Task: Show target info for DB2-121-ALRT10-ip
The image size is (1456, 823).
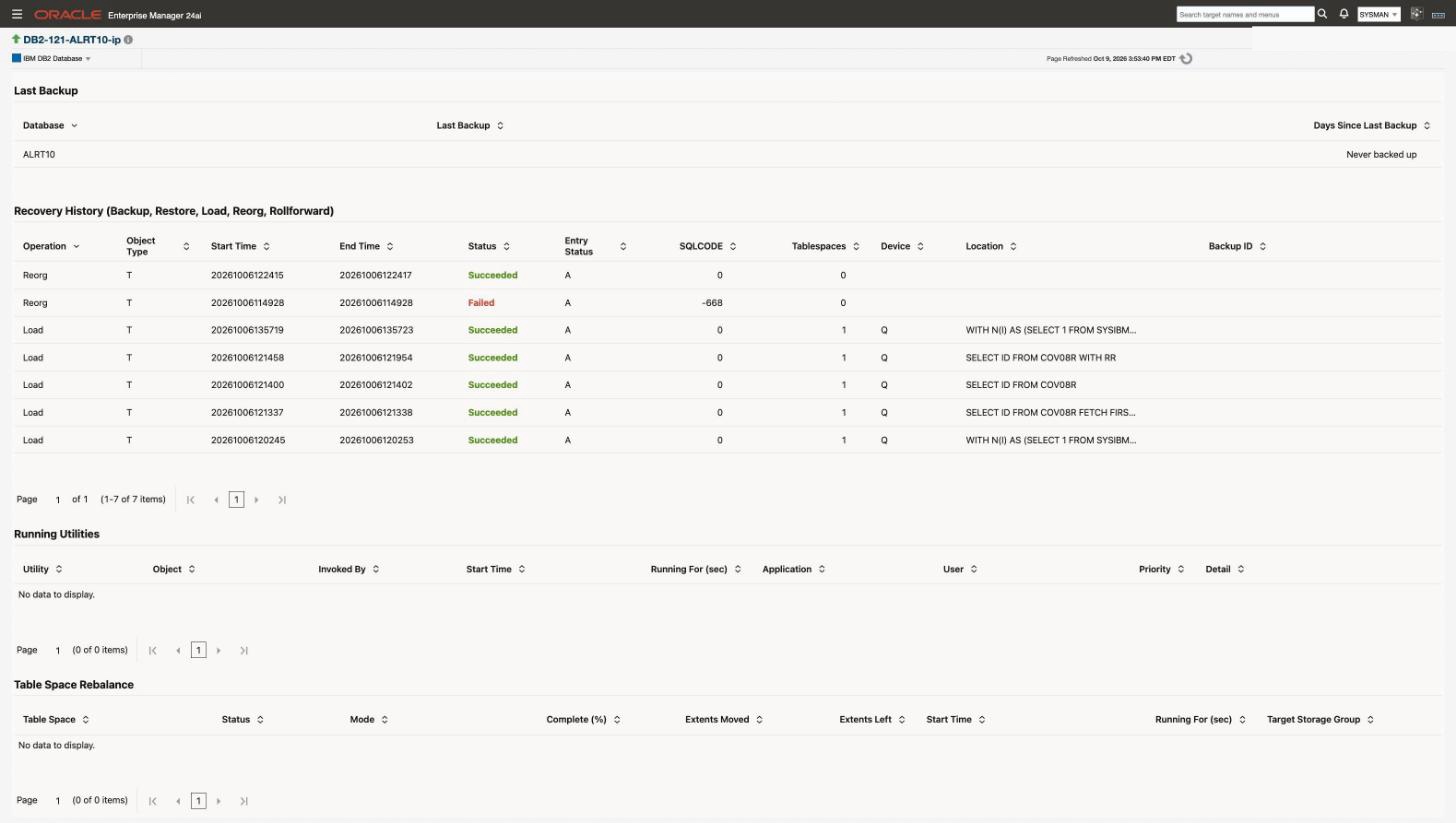Action: (128, 40)
